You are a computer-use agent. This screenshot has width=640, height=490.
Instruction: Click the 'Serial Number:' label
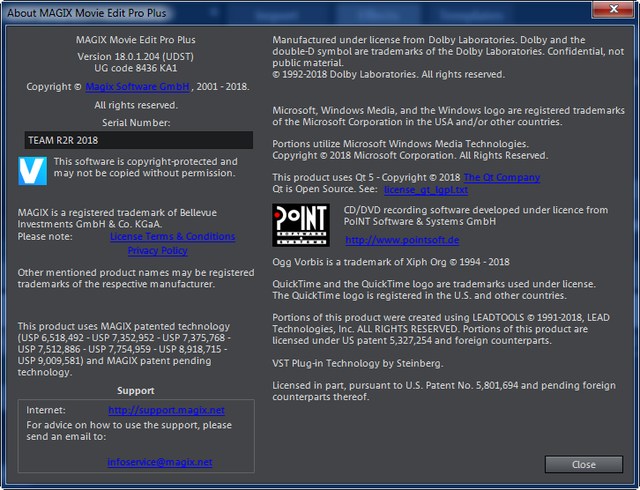pyautogui.click(x=136, y=122)
